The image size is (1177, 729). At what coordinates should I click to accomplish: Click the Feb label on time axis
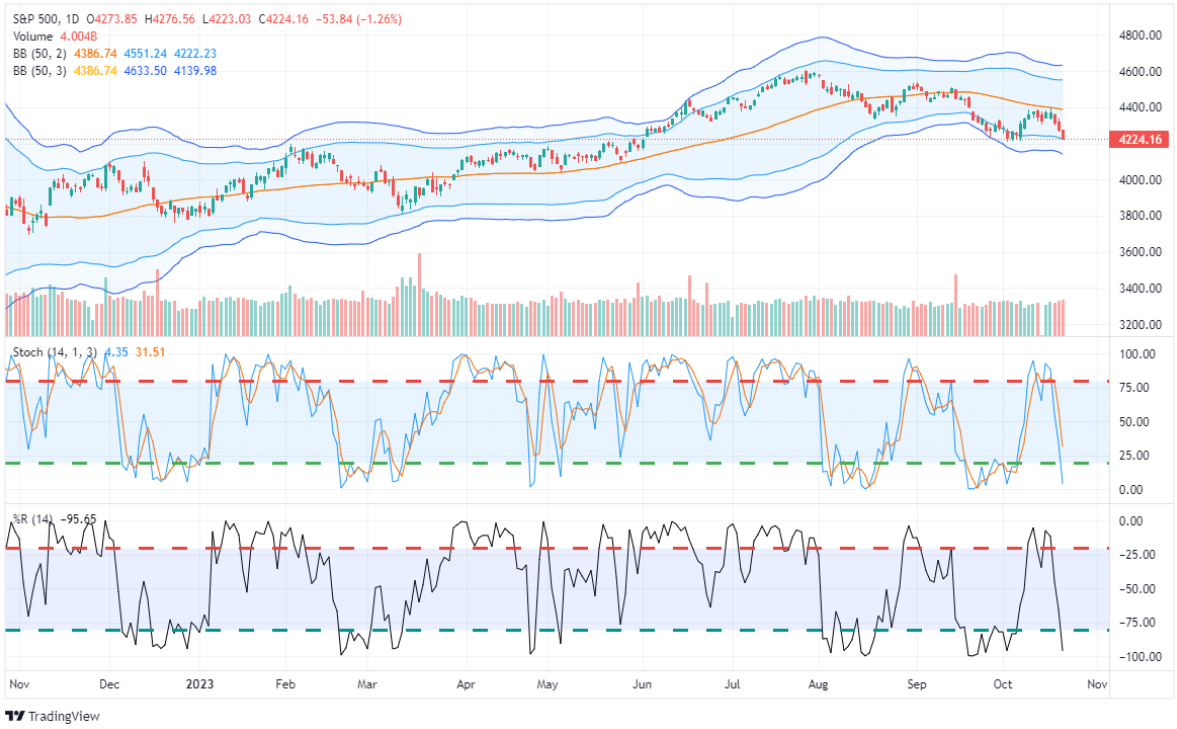pyautogui.click(x=285, y=684)
